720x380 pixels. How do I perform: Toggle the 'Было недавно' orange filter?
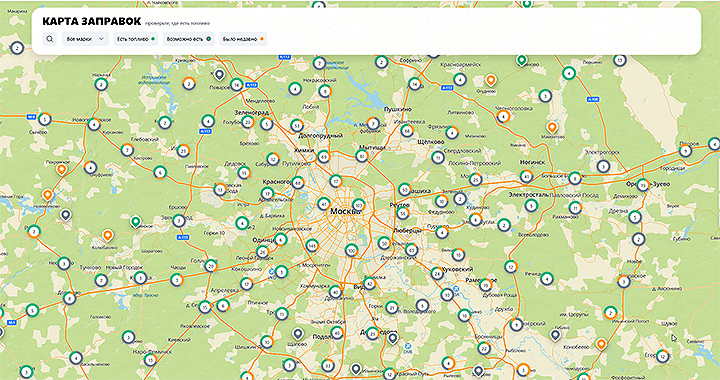click(243, 39)
